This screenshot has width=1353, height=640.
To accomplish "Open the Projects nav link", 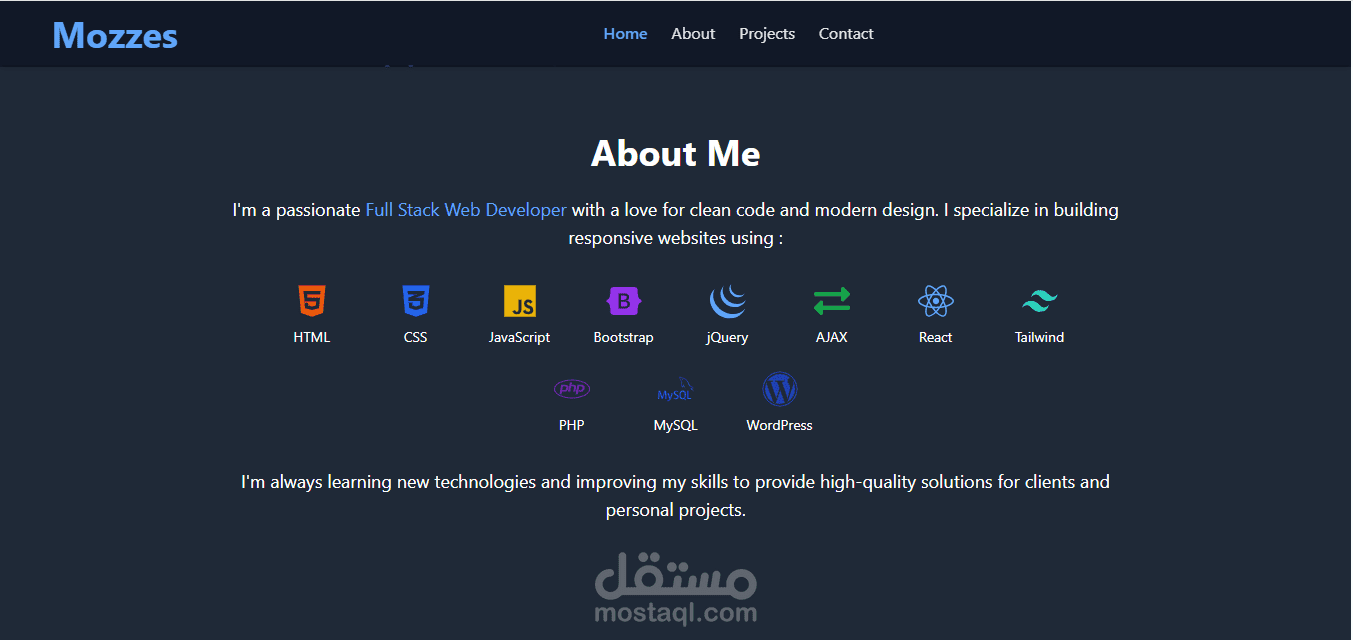I will (767, 34).
